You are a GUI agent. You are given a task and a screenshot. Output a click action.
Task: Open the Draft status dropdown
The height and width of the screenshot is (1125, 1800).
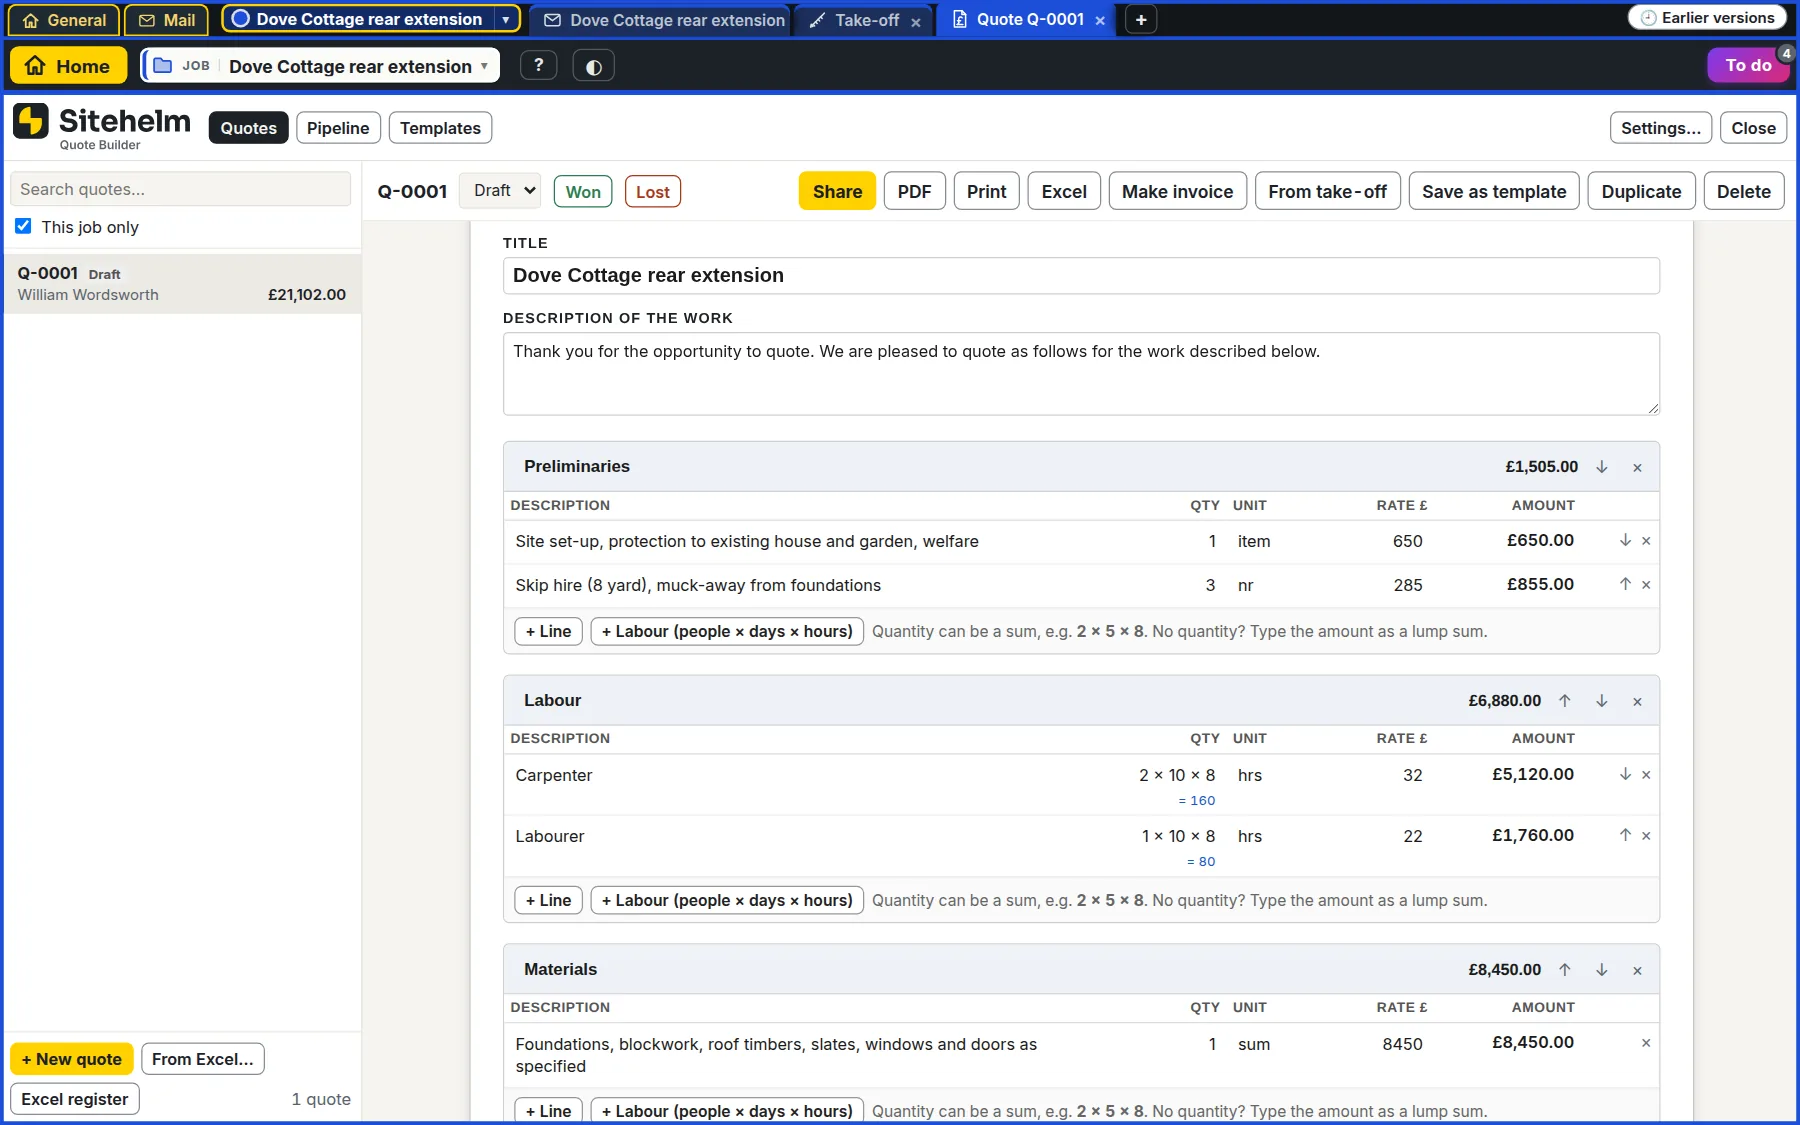[x=500, y=191]
